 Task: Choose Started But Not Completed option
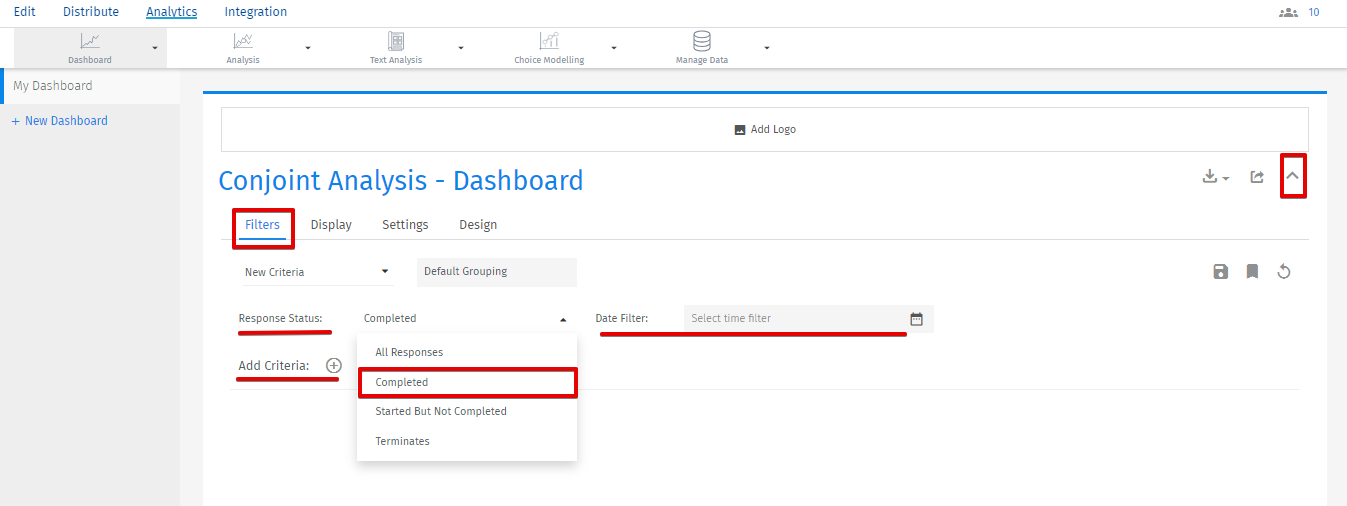[x=441, y=411]
